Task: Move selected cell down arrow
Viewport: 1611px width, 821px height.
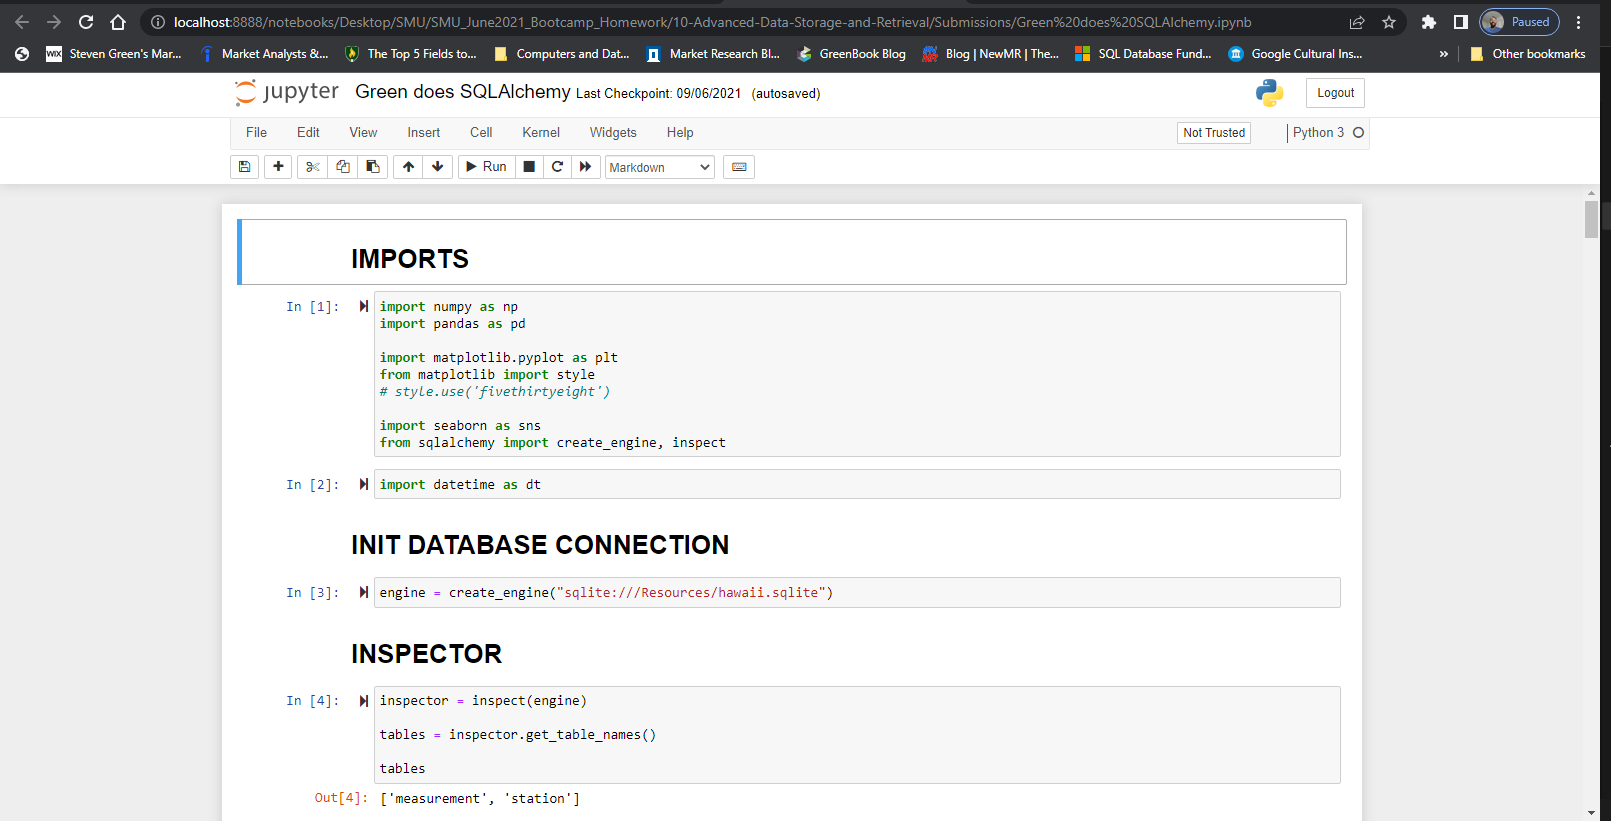Action: (x=438, y=167)
